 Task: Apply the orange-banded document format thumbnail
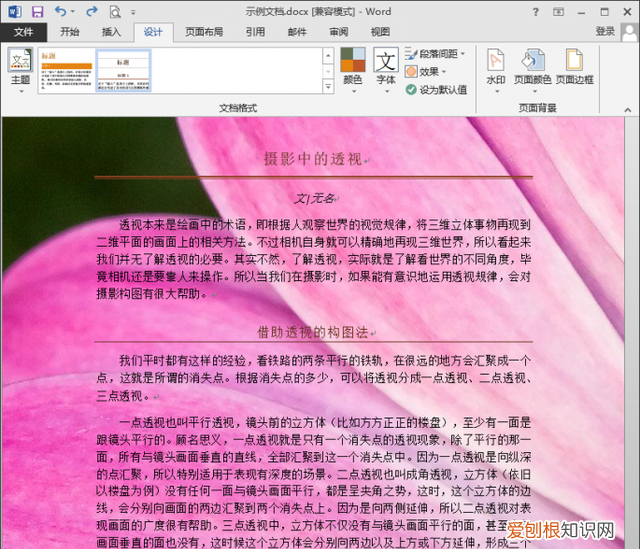click(67, 71)
